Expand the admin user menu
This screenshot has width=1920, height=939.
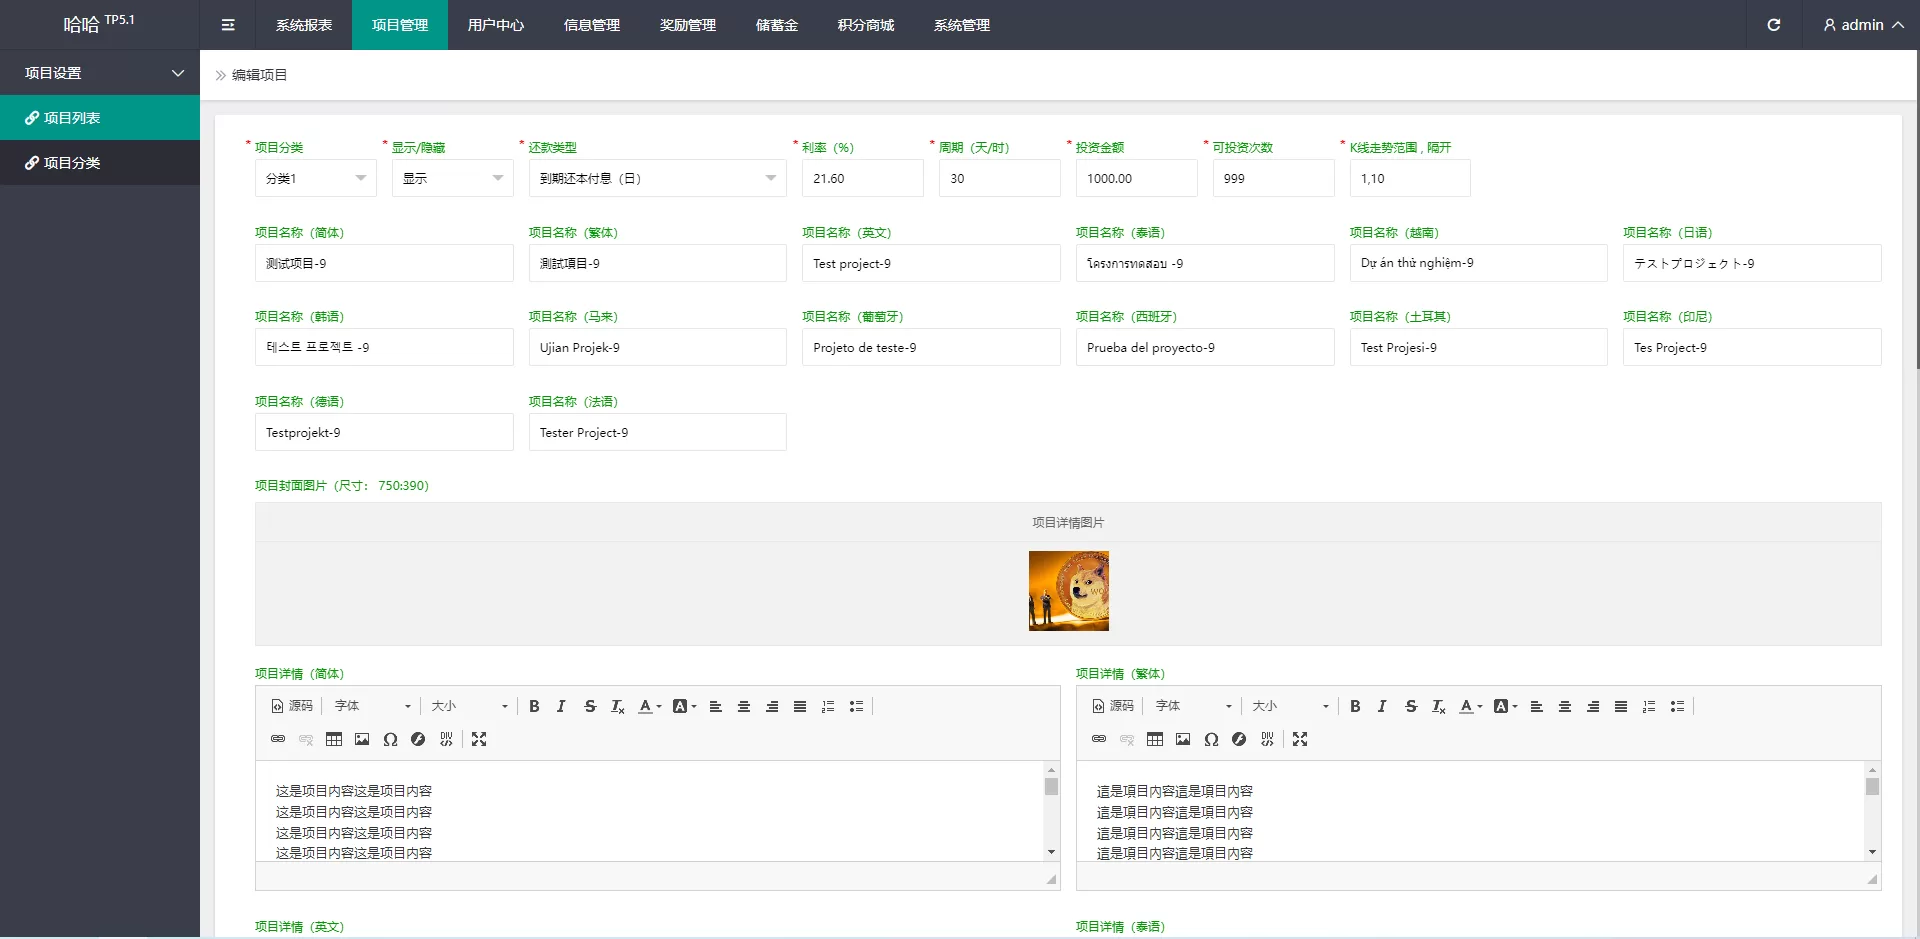coord(1862,25)
